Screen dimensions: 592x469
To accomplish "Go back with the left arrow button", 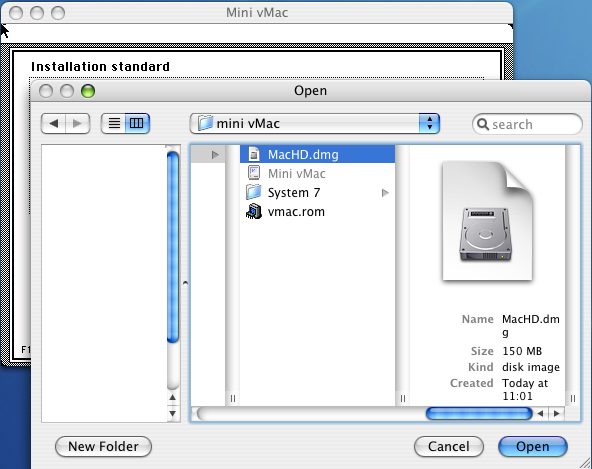I will coord(54,123).
